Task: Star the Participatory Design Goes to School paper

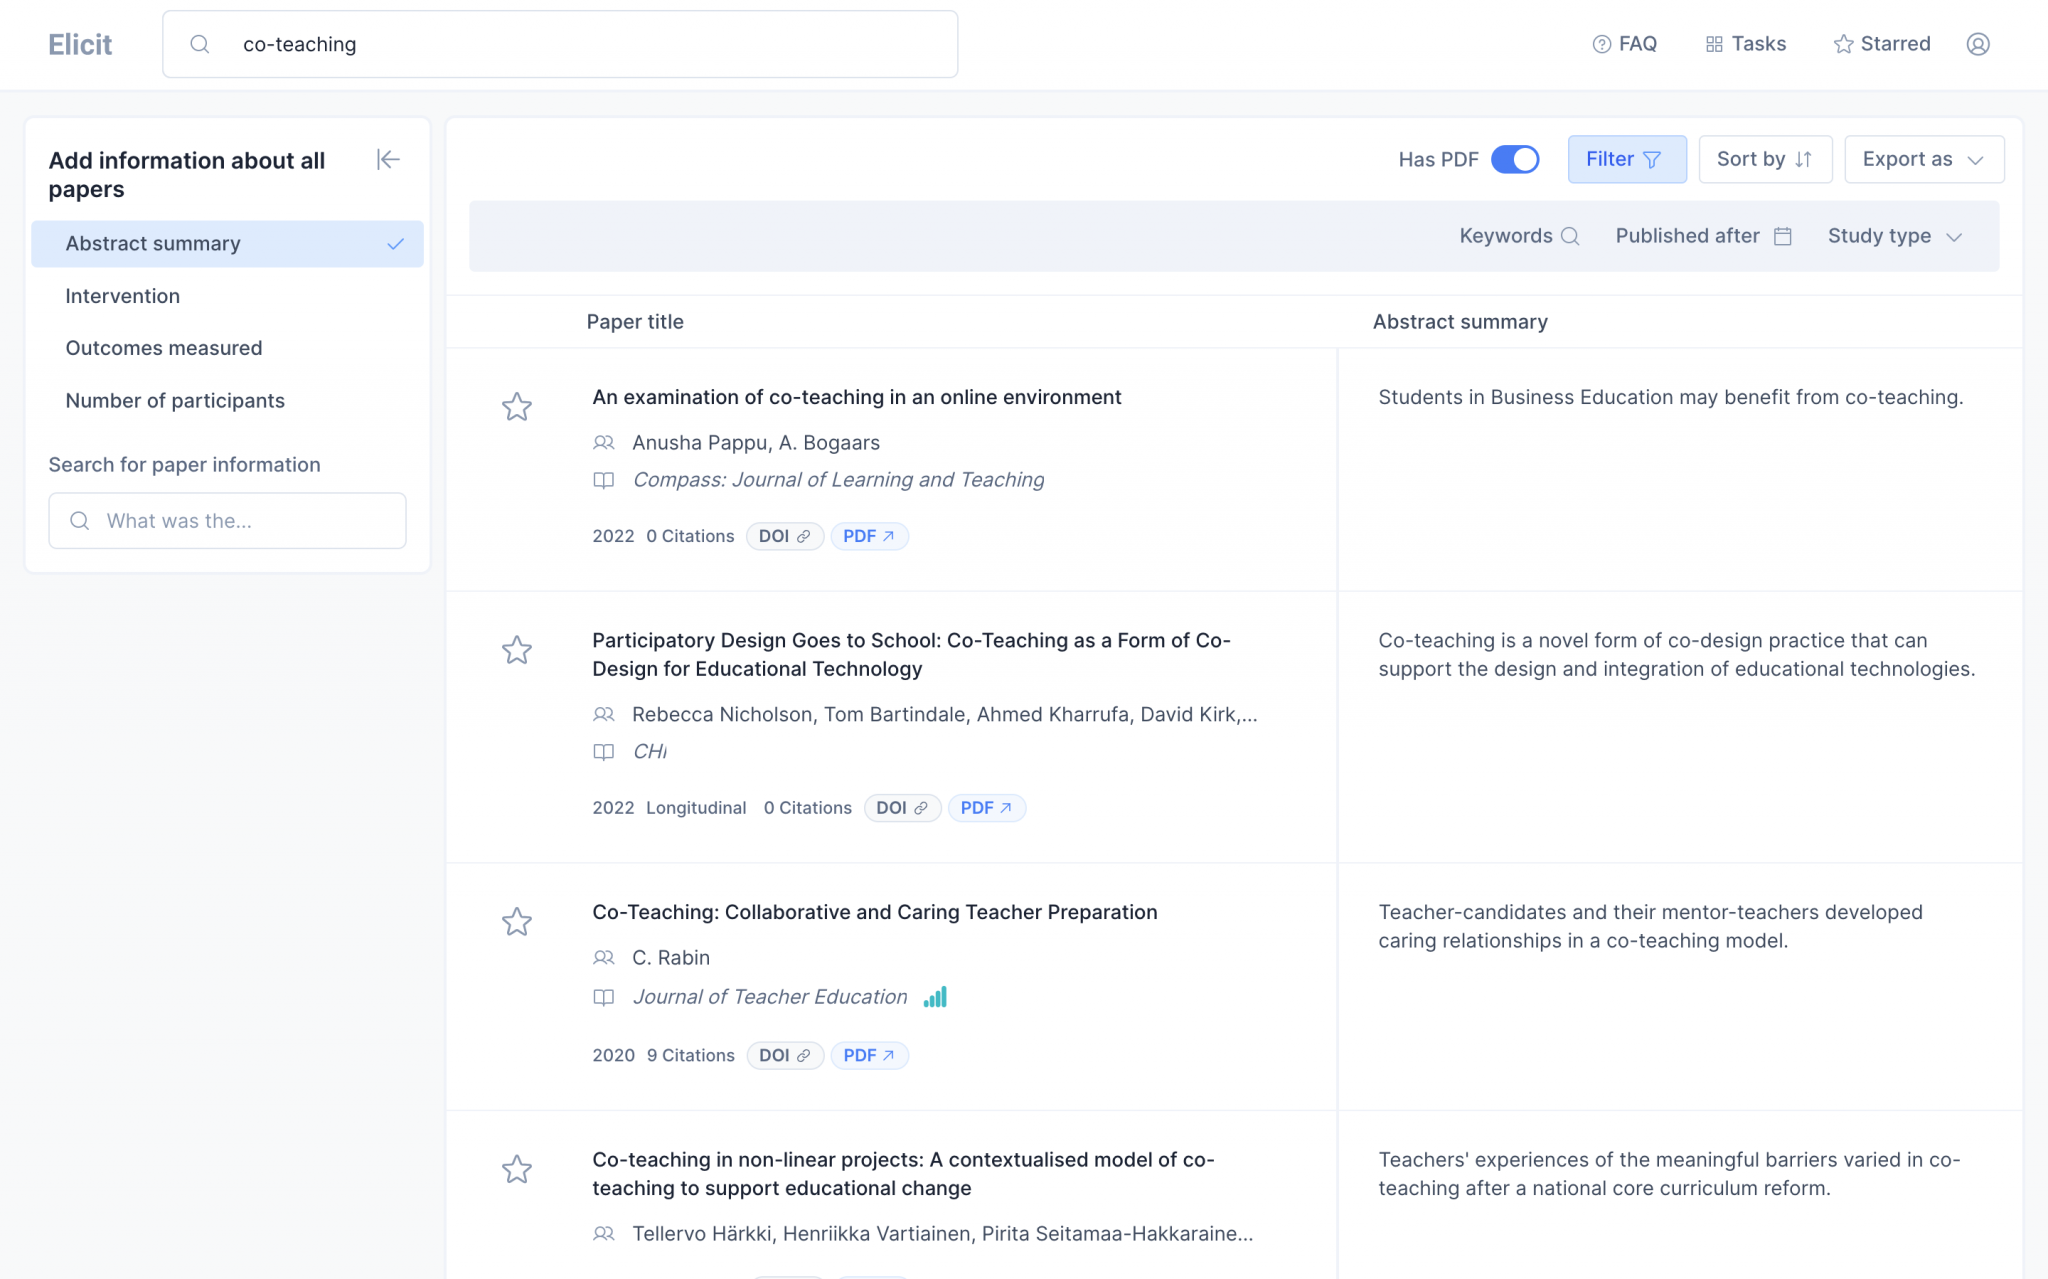Action: point(516,651)
